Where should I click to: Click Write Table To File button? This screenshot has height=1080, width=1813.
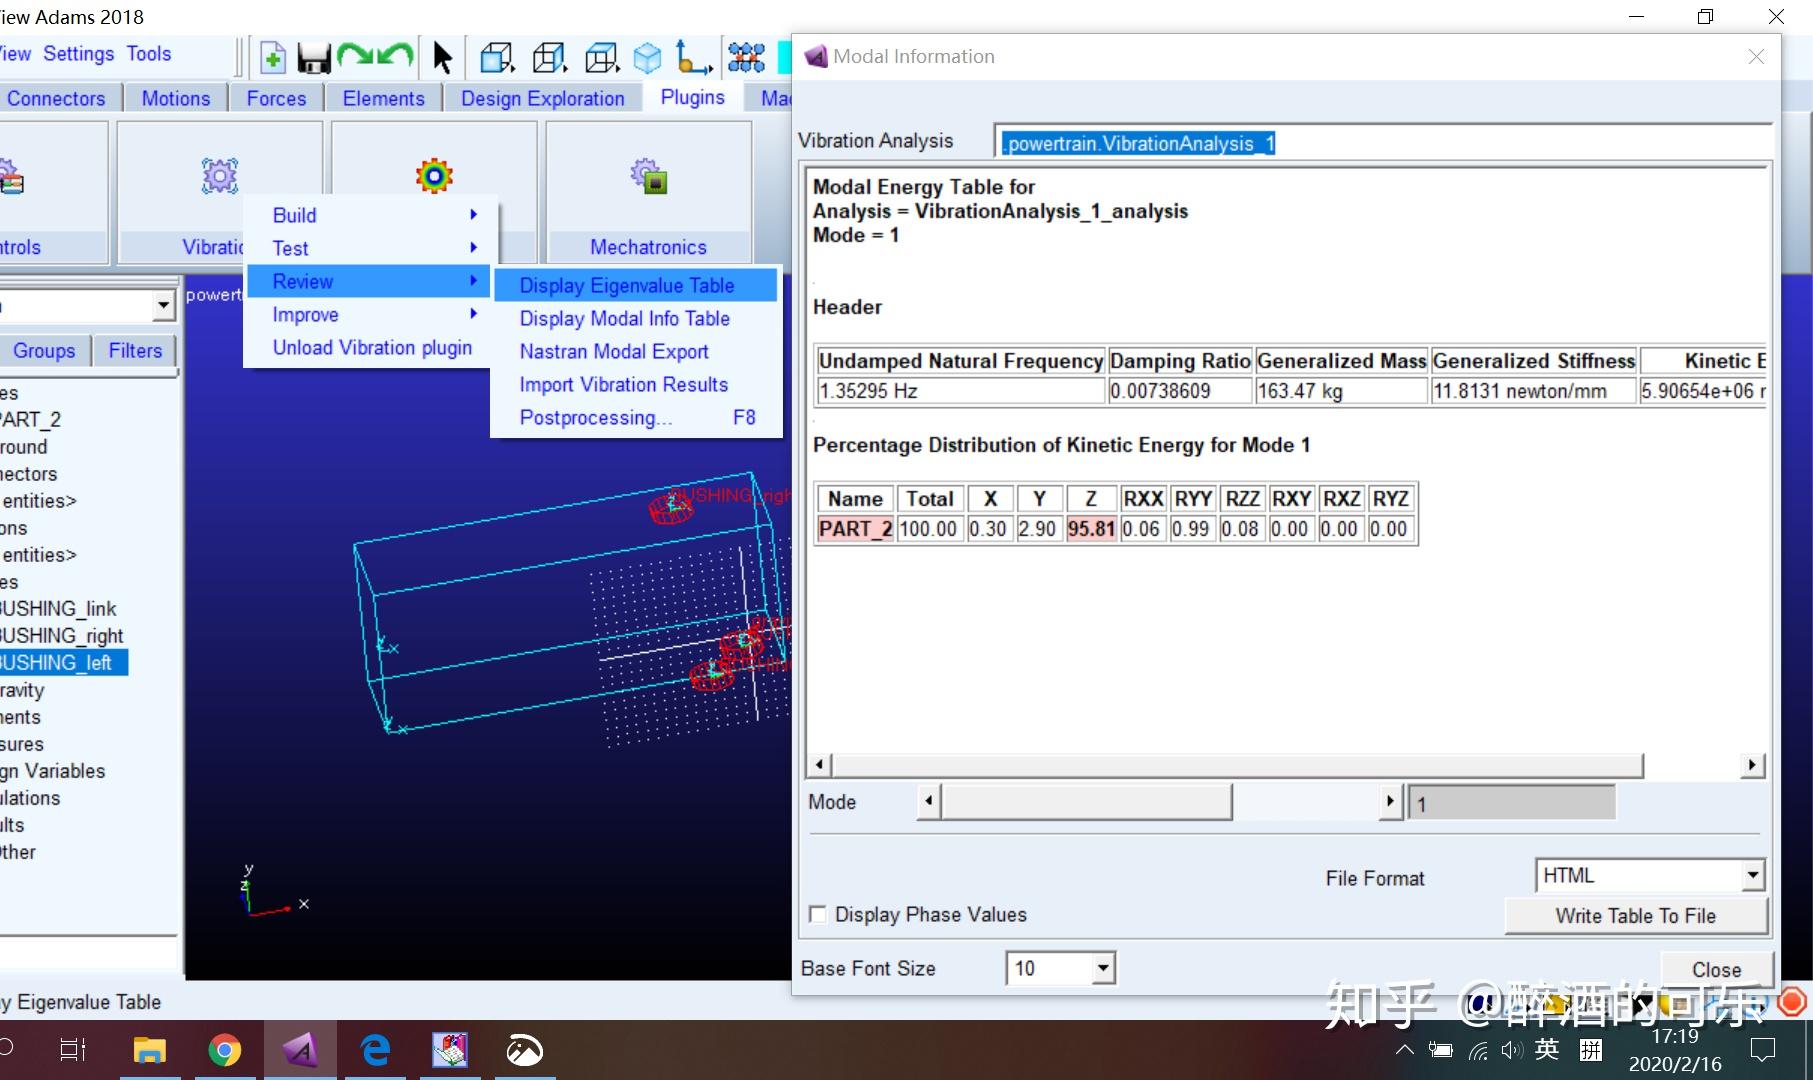1635,915
